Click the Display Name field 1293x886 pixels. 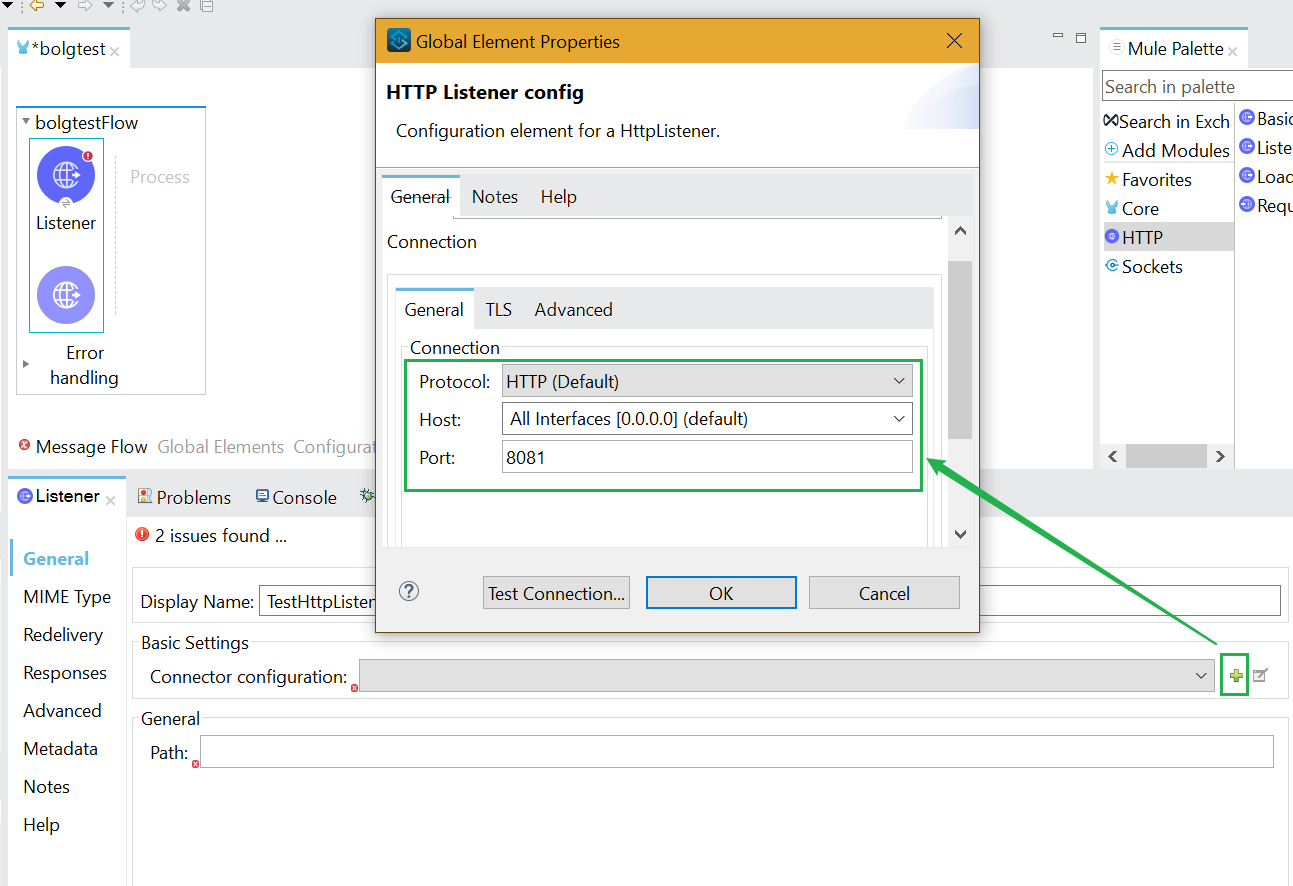coord(769,602)
